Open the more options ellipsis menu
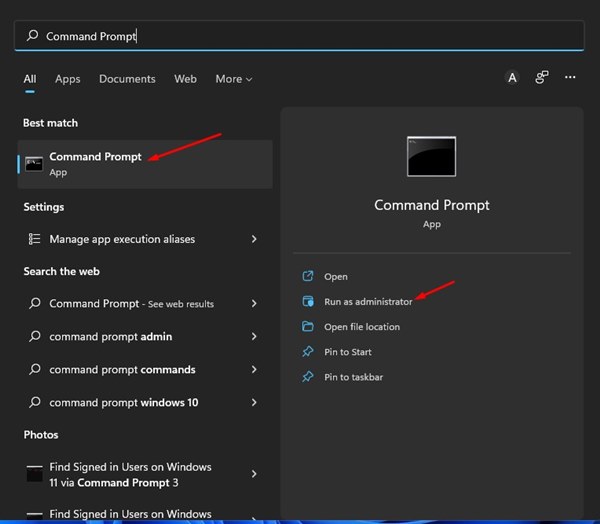 pyautogui.click(x=570, y=78)
